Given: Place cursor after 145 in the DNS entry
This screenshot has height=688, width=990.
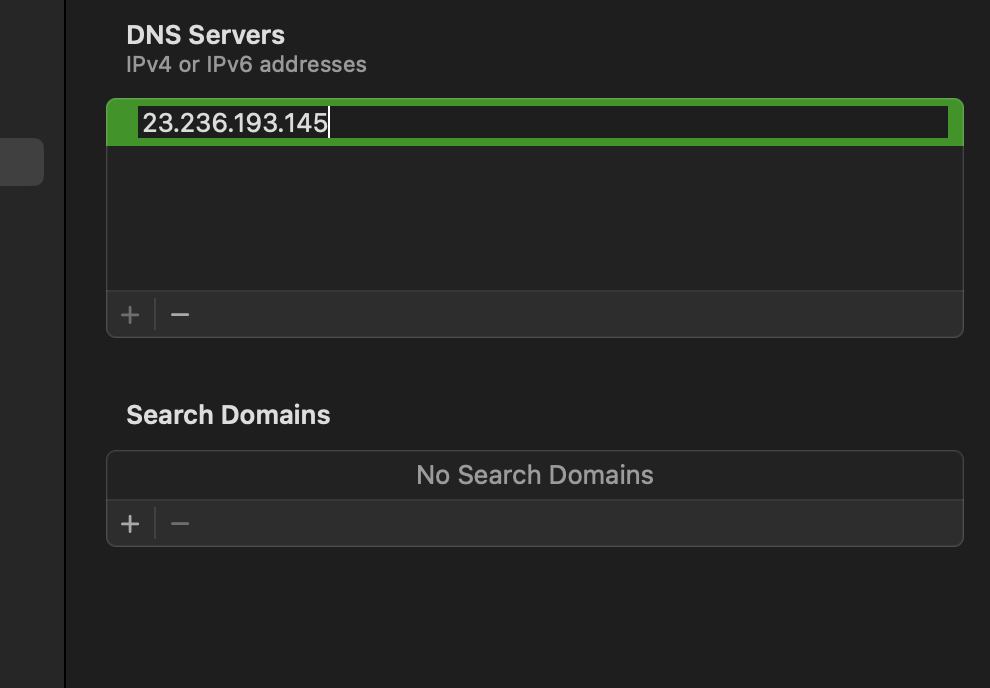Looking at the screenshot, I should (x=329, y=122).
